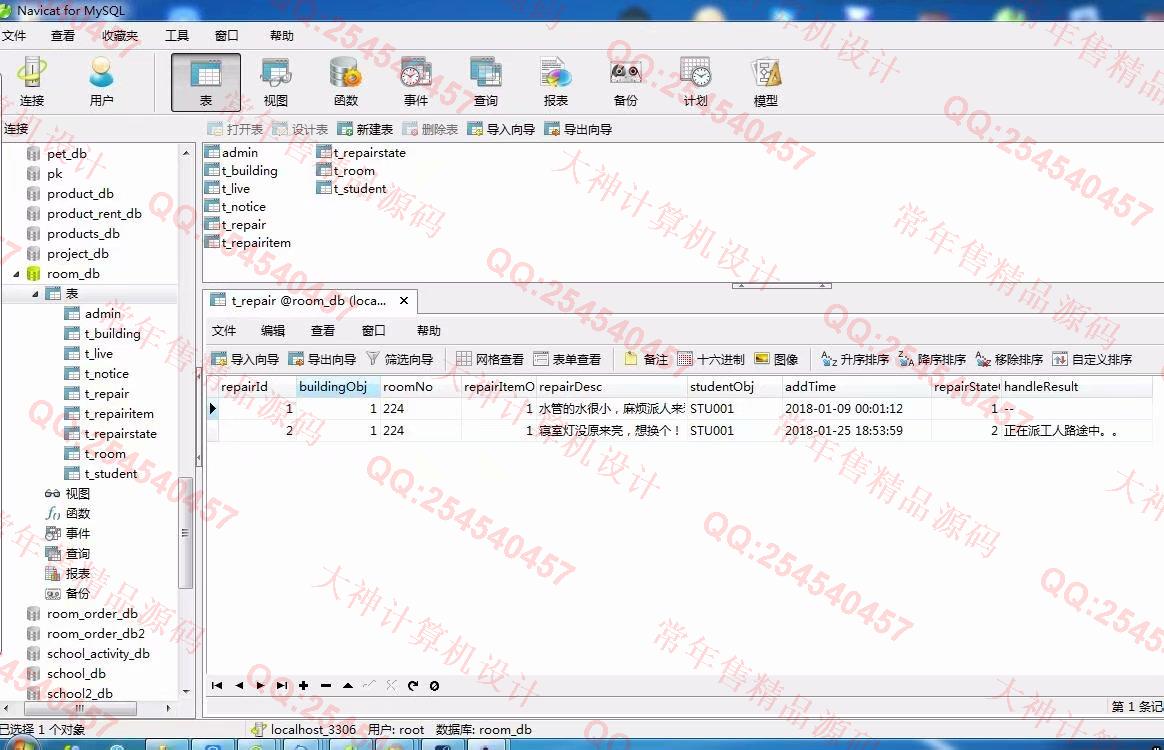Open 自定义排序 custom sort
The height and width of the screenshot is (750, 1164).
[x=1093, y=359]
